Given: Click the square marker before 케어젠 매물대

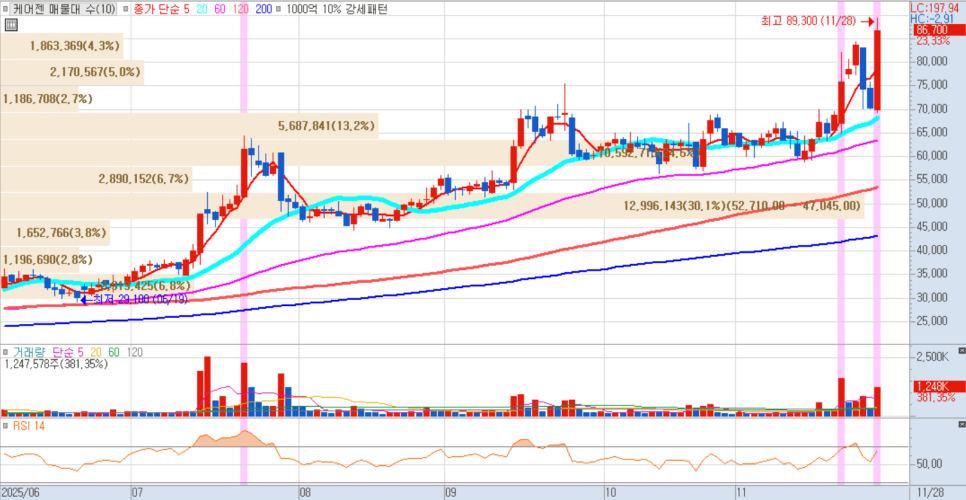Looking at the screenshot, I should coord(7,10).
